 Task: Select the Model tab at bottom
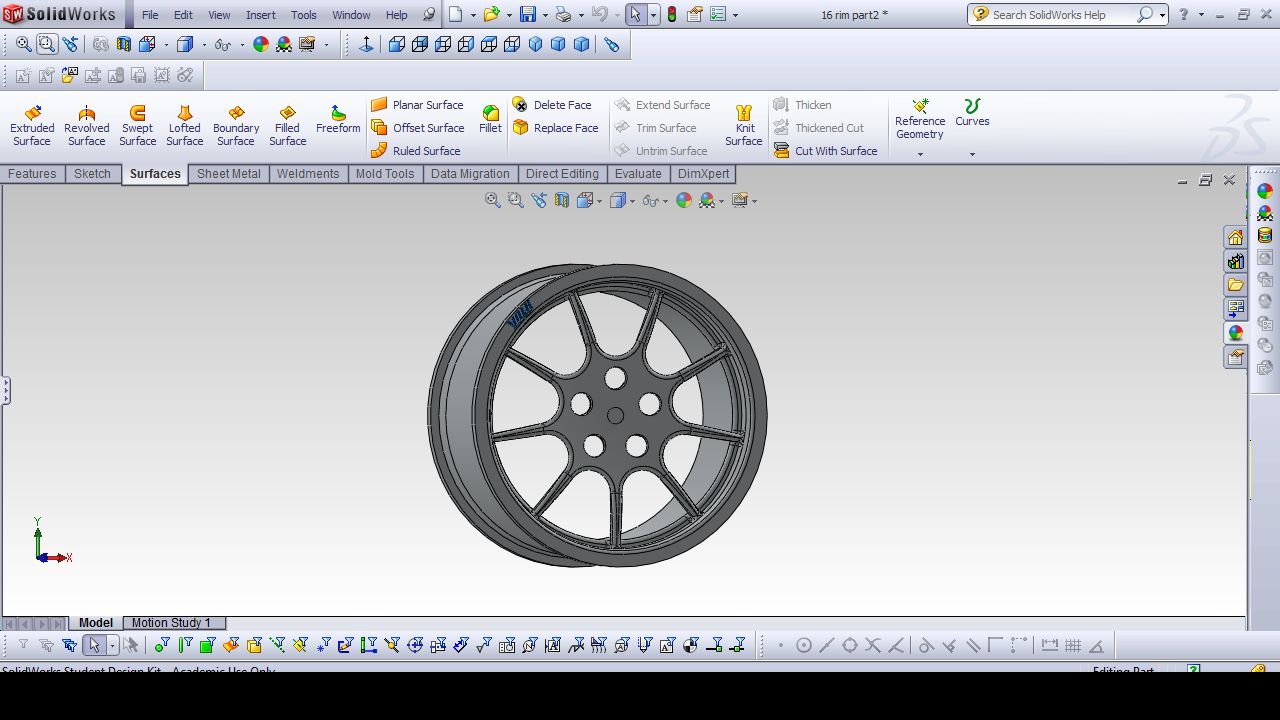click(96, 623)
